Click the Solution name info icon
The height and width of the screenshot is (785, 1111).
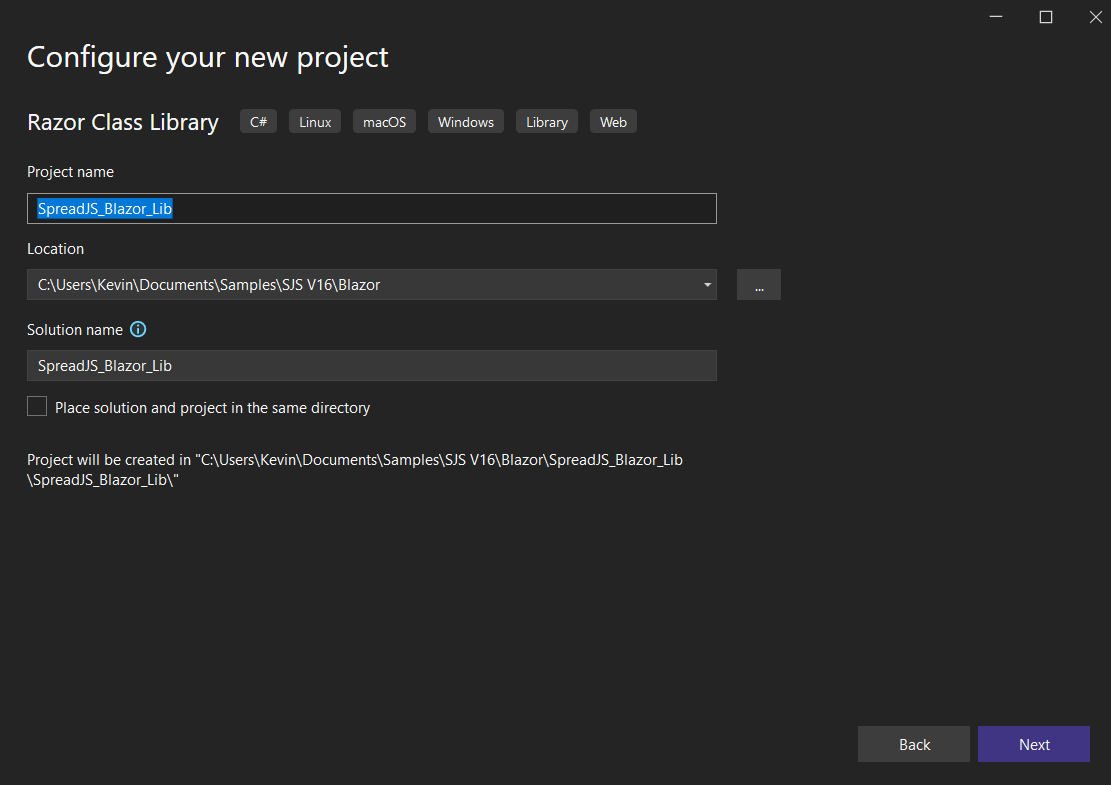point(139,330)
